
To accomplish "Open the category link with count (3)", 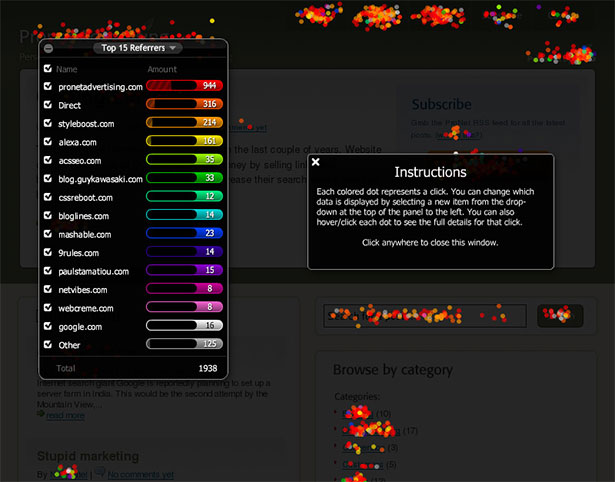I will [x=364, y=447].
